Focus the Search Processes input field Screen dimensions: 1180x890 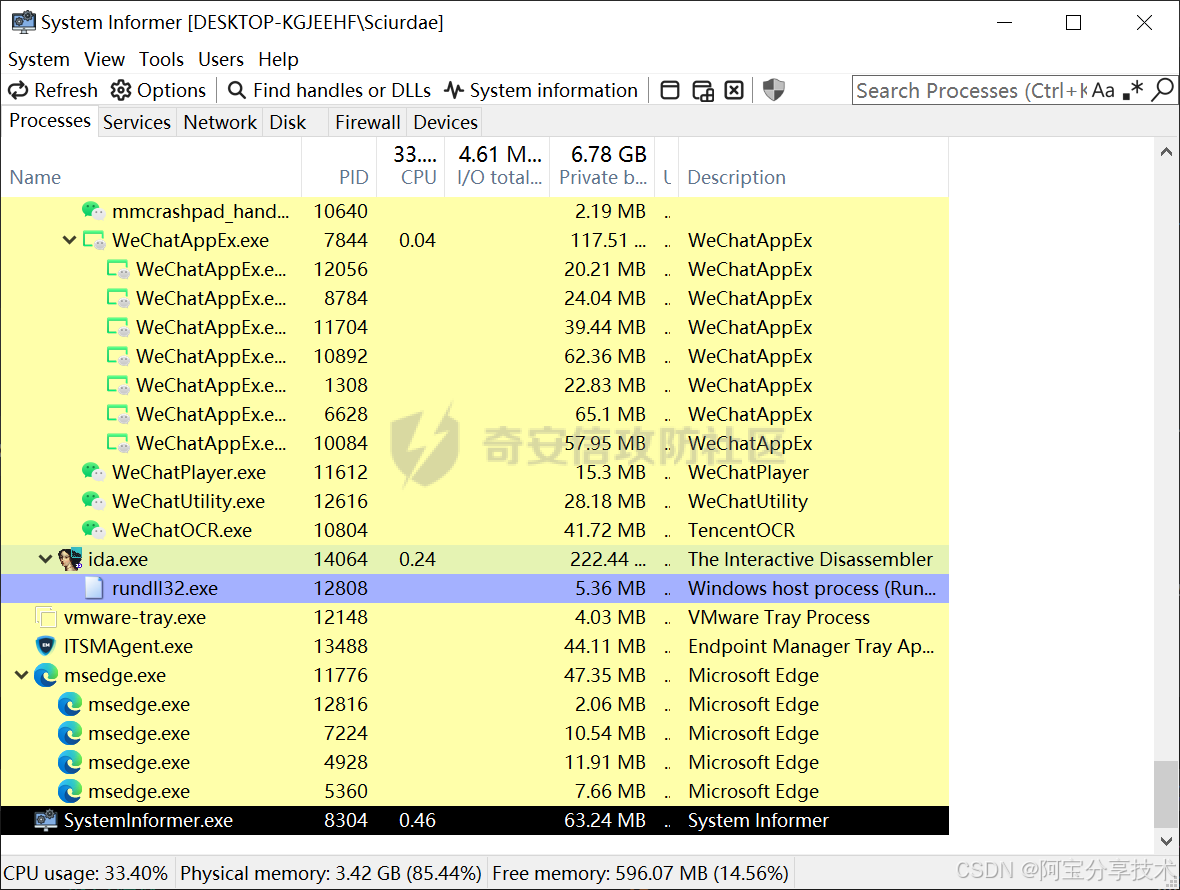(x=971, y=90)
